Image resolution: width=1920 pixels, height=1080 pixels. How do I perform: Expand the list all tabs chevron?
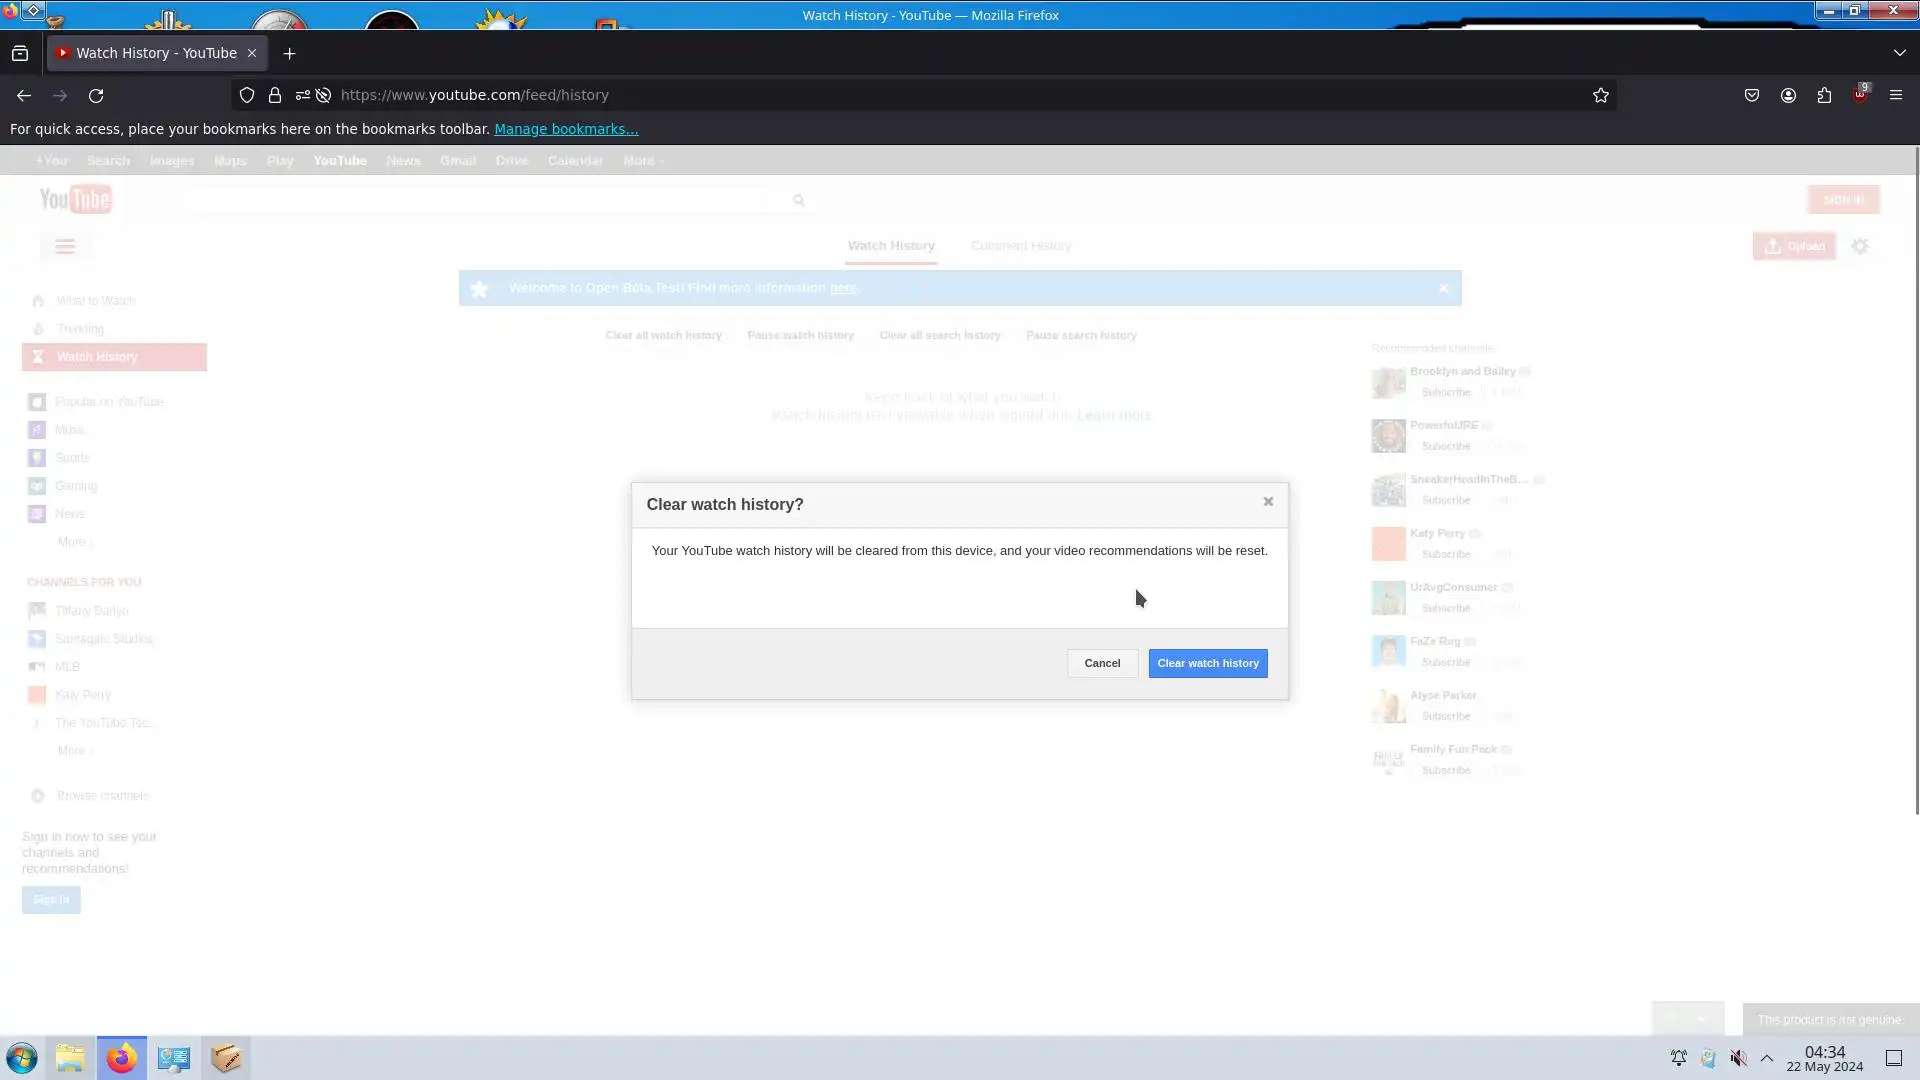click(x=1899, y=53)
